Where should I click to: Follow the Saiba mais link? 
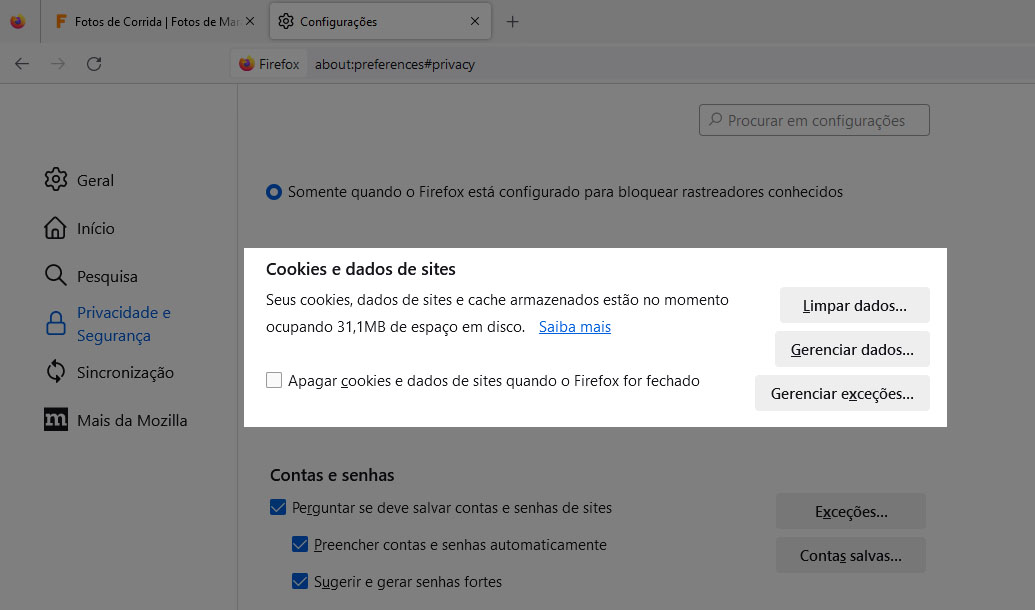tap(575, 327)
